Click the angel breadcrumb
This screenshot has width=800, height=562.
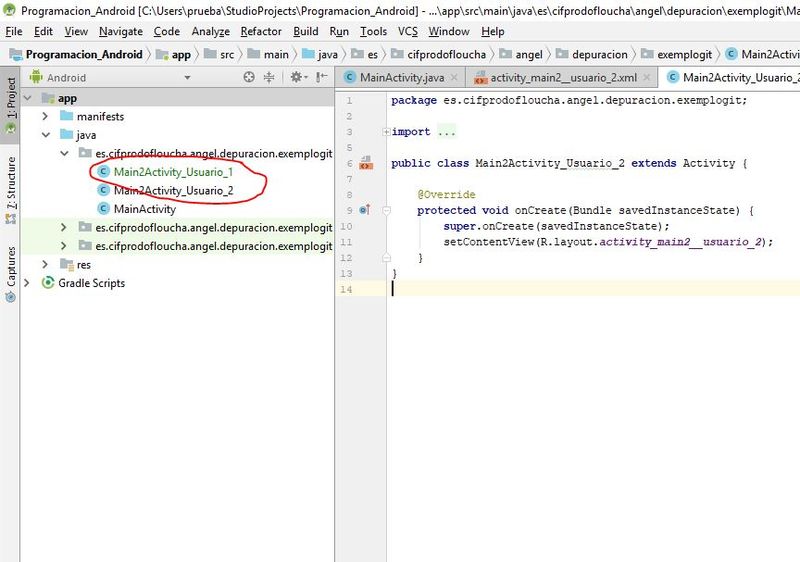pos(521,54)
